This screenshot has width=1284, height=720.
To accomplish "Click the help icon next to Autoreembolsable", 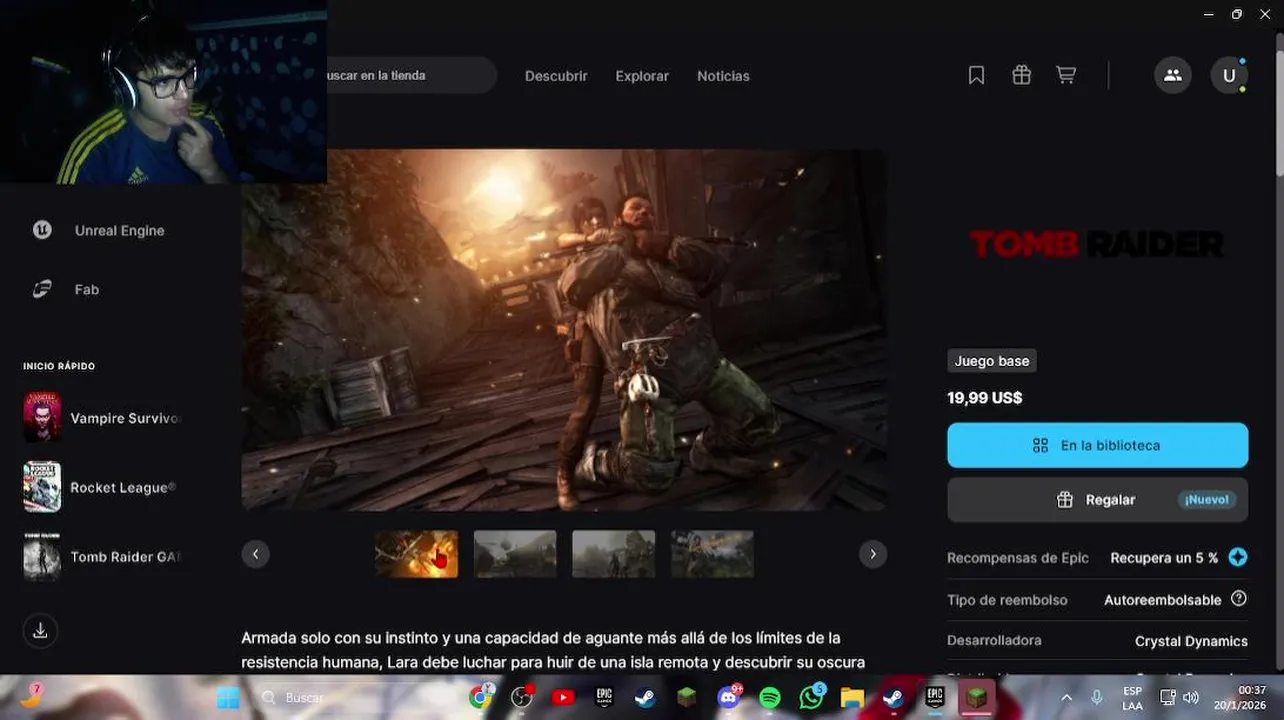I will [x=1239, y=599].
